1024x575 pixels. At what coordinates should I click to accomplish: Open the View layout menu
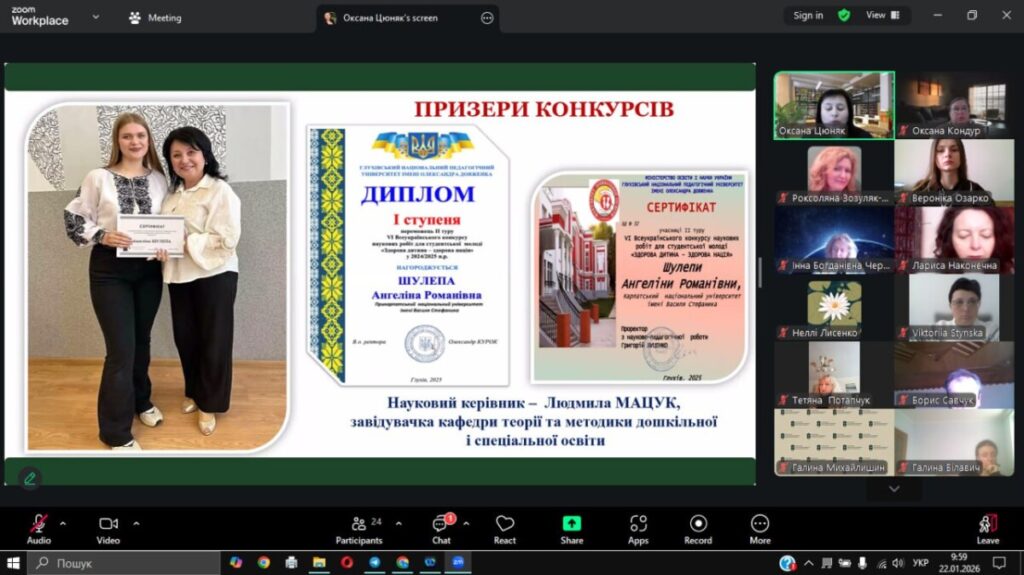[x=882, y=15]
